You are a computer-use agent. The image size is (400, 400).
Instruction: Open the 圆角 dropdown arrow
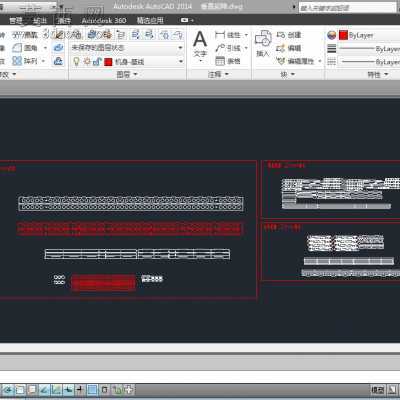pos(45,48)
